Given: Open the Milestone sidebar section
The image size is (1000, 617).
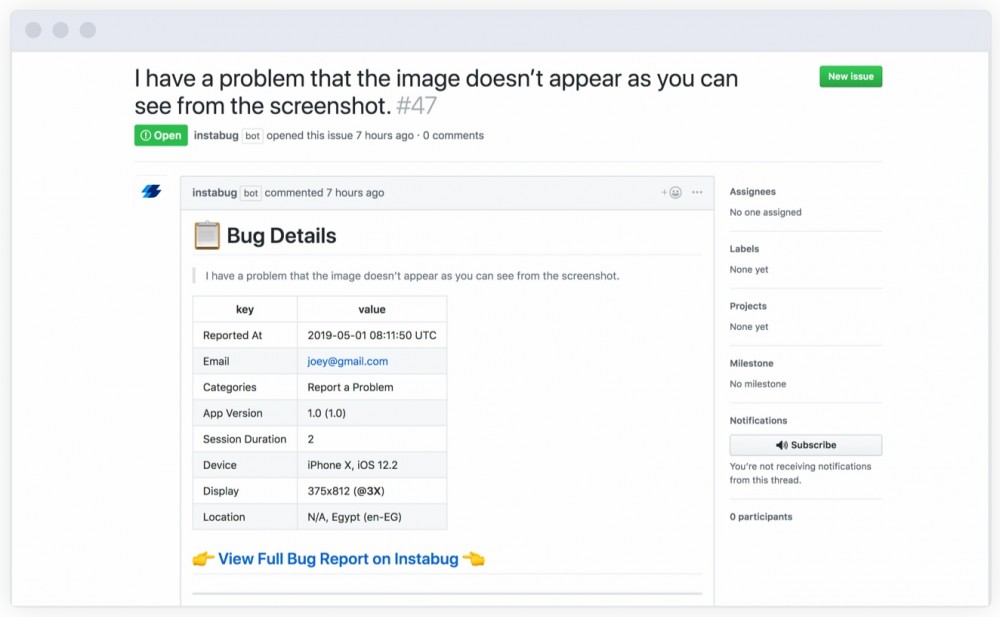Looking at the screenshot, I should (x=751, y=363).
